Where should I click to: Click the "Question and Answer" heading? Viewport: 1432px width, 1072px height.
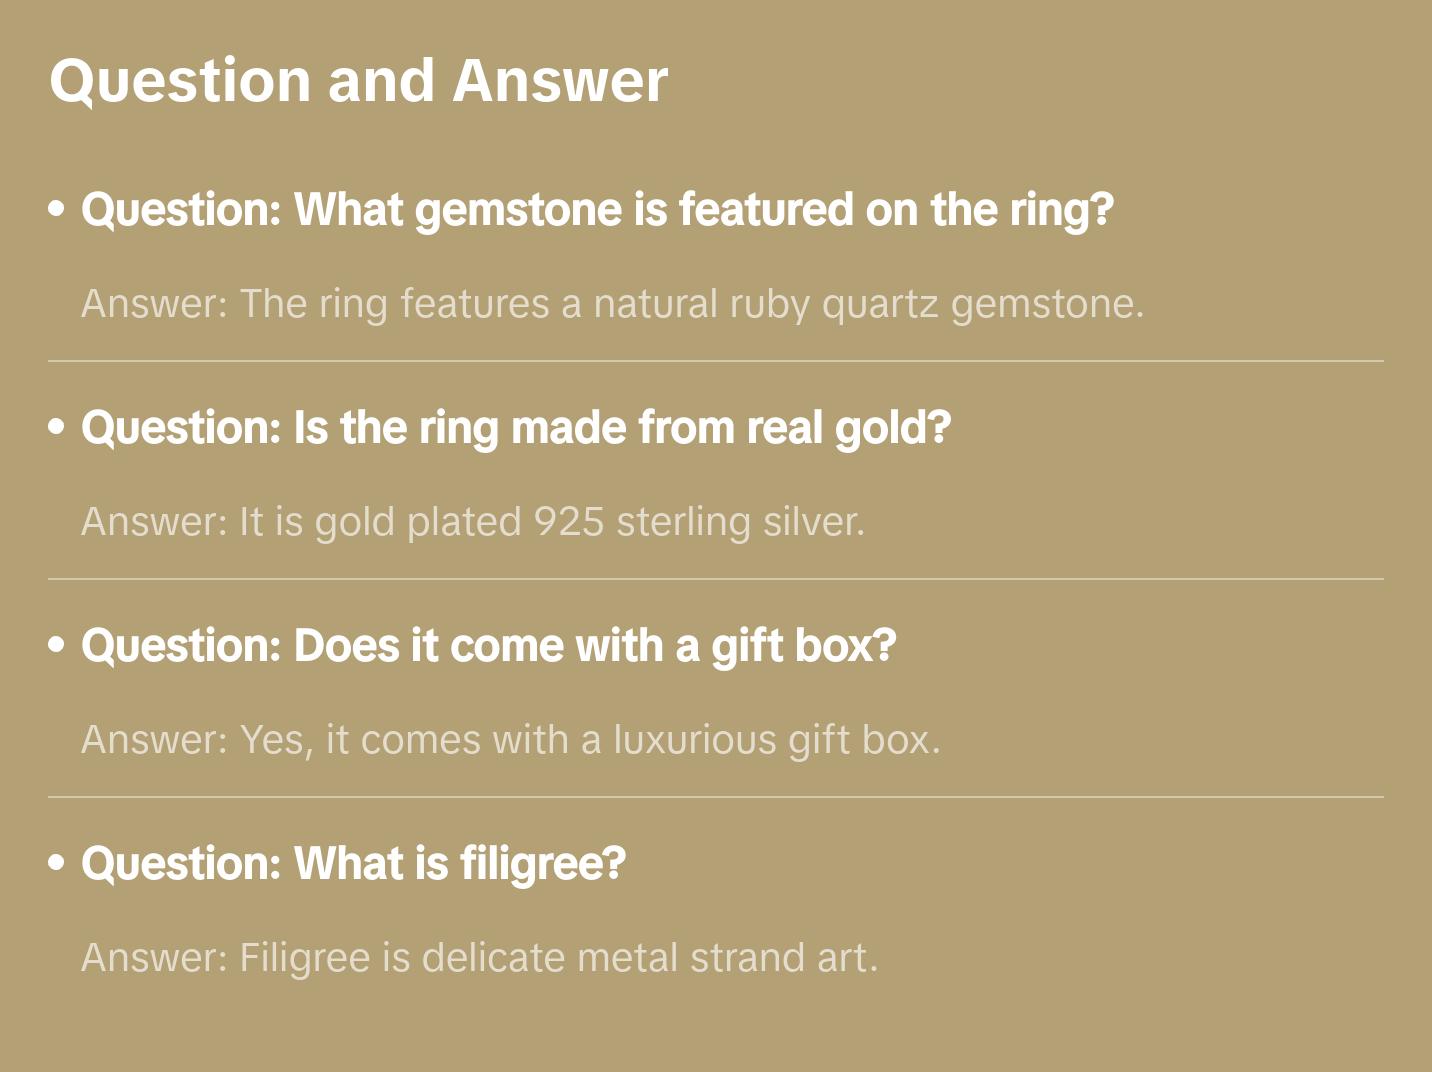[358, 80]
